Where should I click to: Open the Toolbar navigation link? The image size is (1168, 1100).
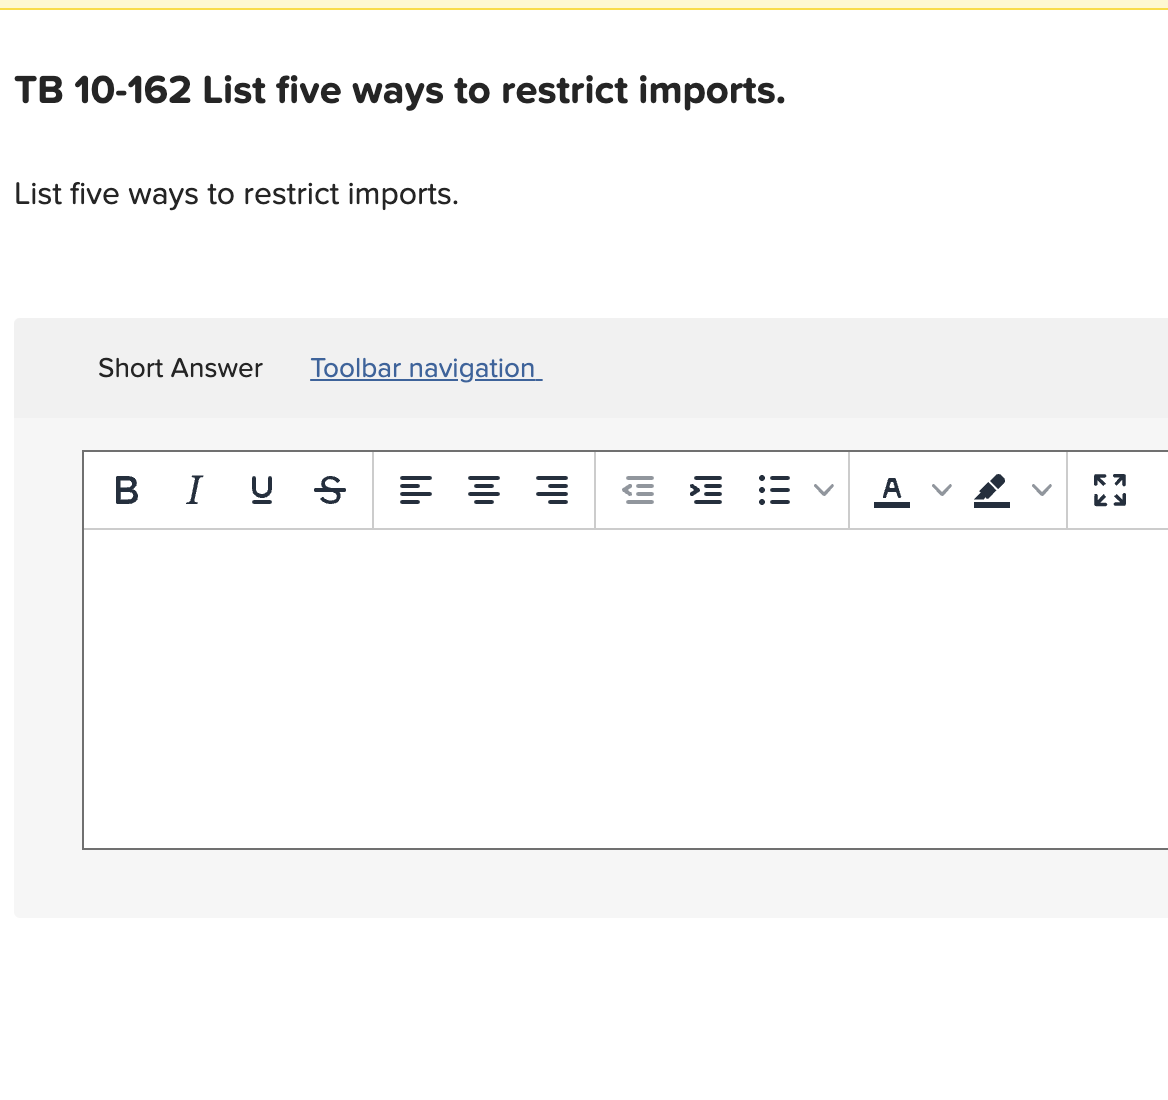tap(425, 368)
